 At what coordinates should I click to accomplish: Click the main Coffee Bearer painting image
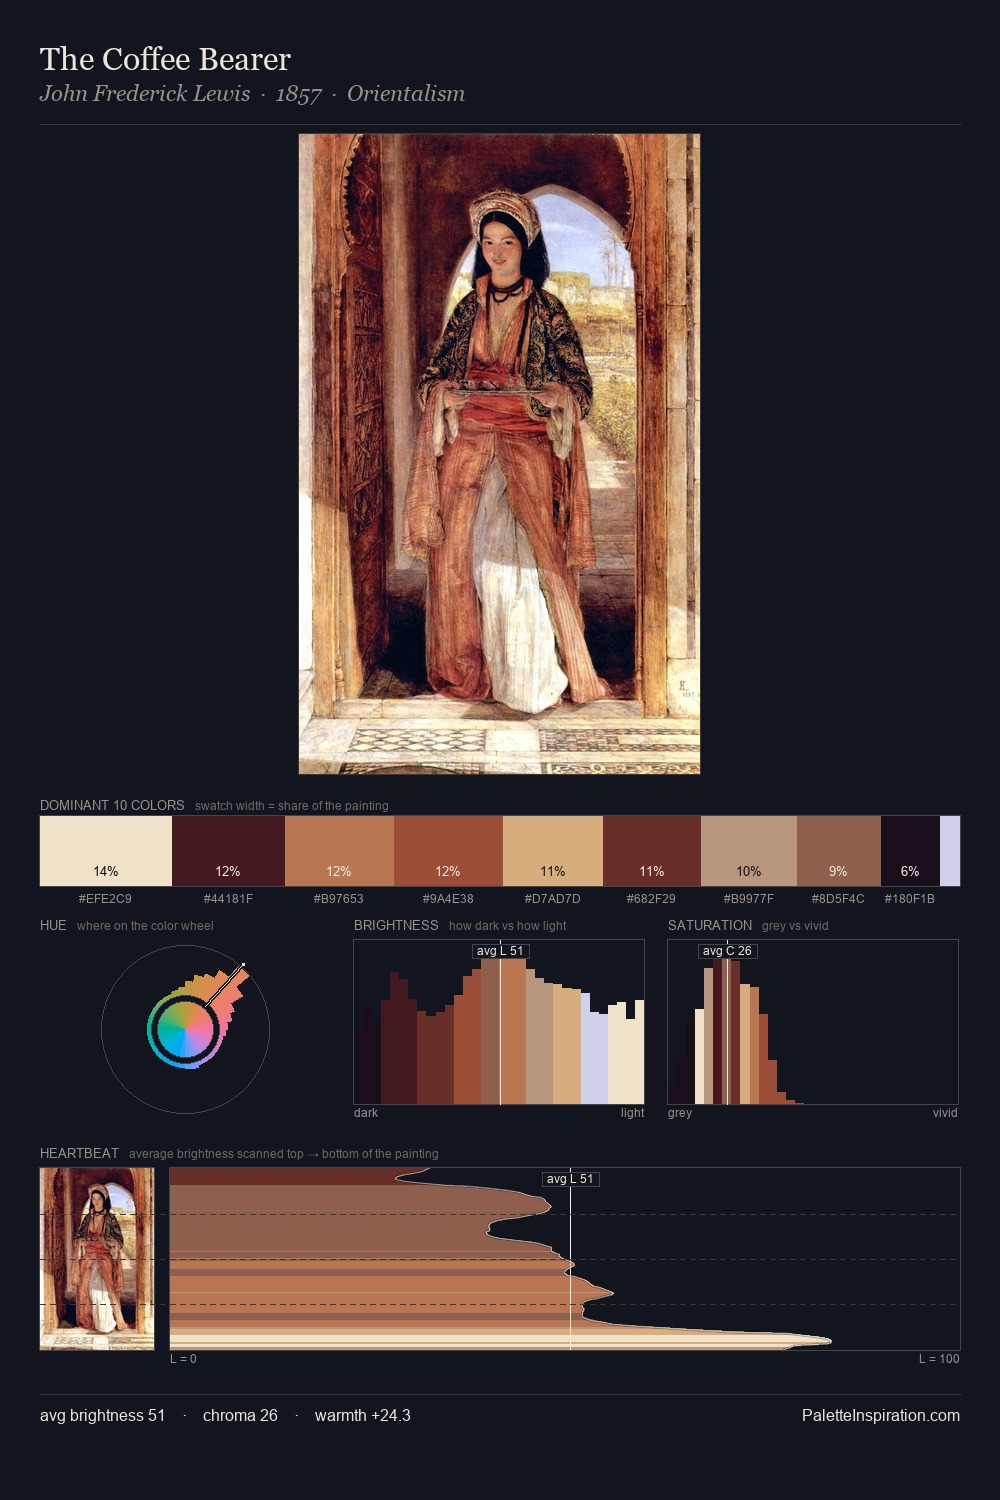(x=499, y=454)
